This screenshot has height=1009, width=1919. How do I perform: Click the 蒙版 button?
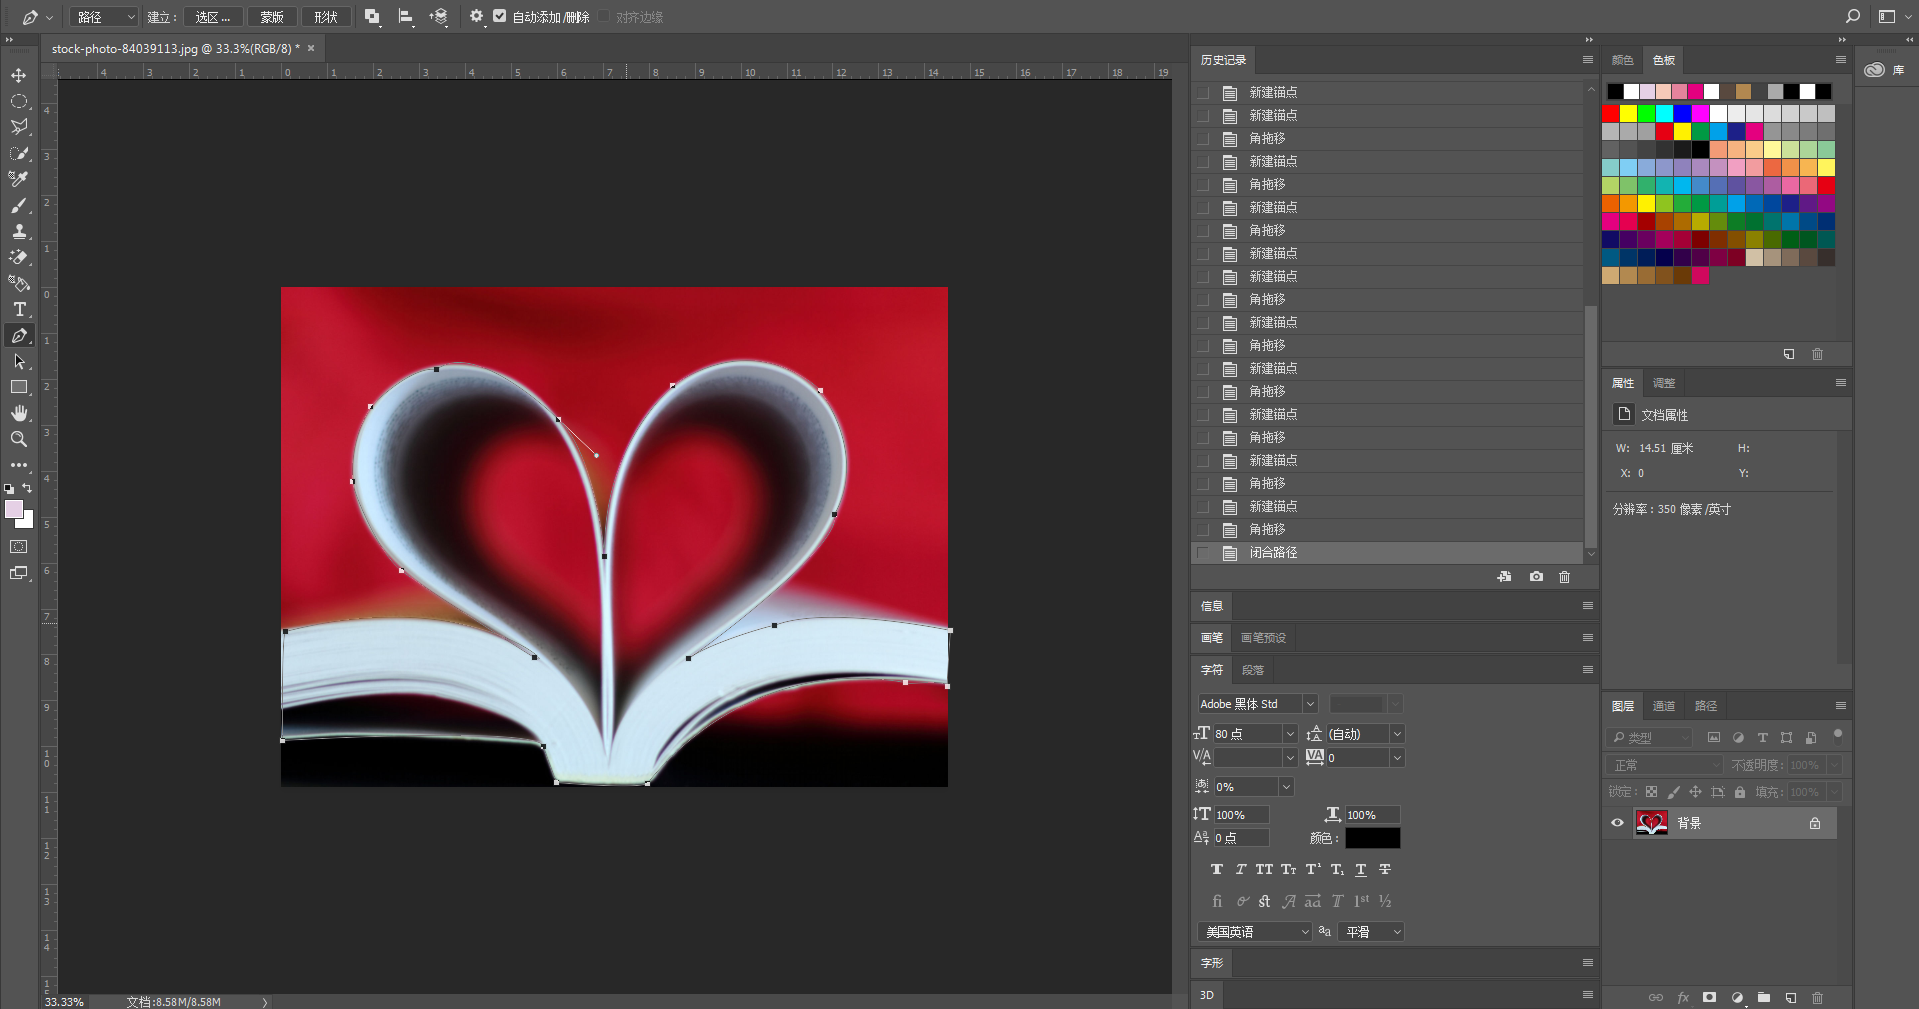272,17
